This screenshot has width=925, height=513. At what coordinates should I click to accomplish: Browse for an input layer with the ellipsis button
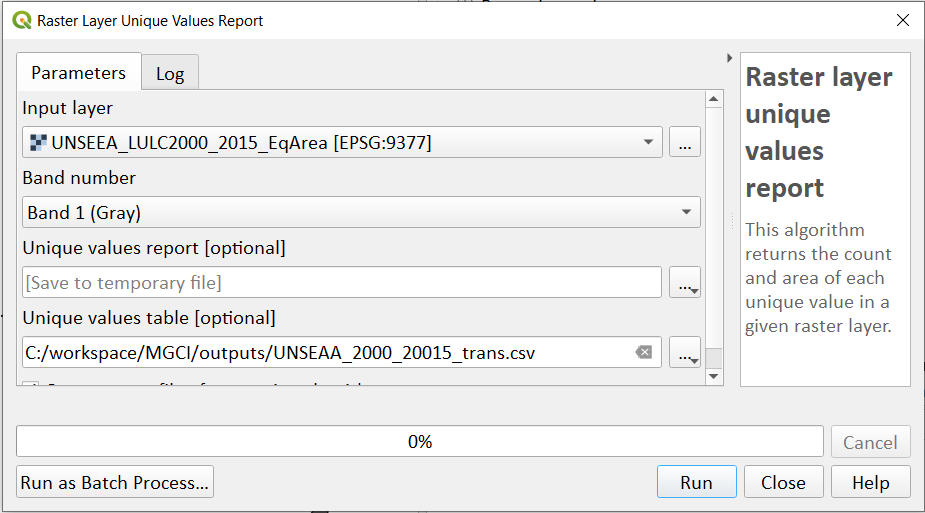[x=685, y=142]
